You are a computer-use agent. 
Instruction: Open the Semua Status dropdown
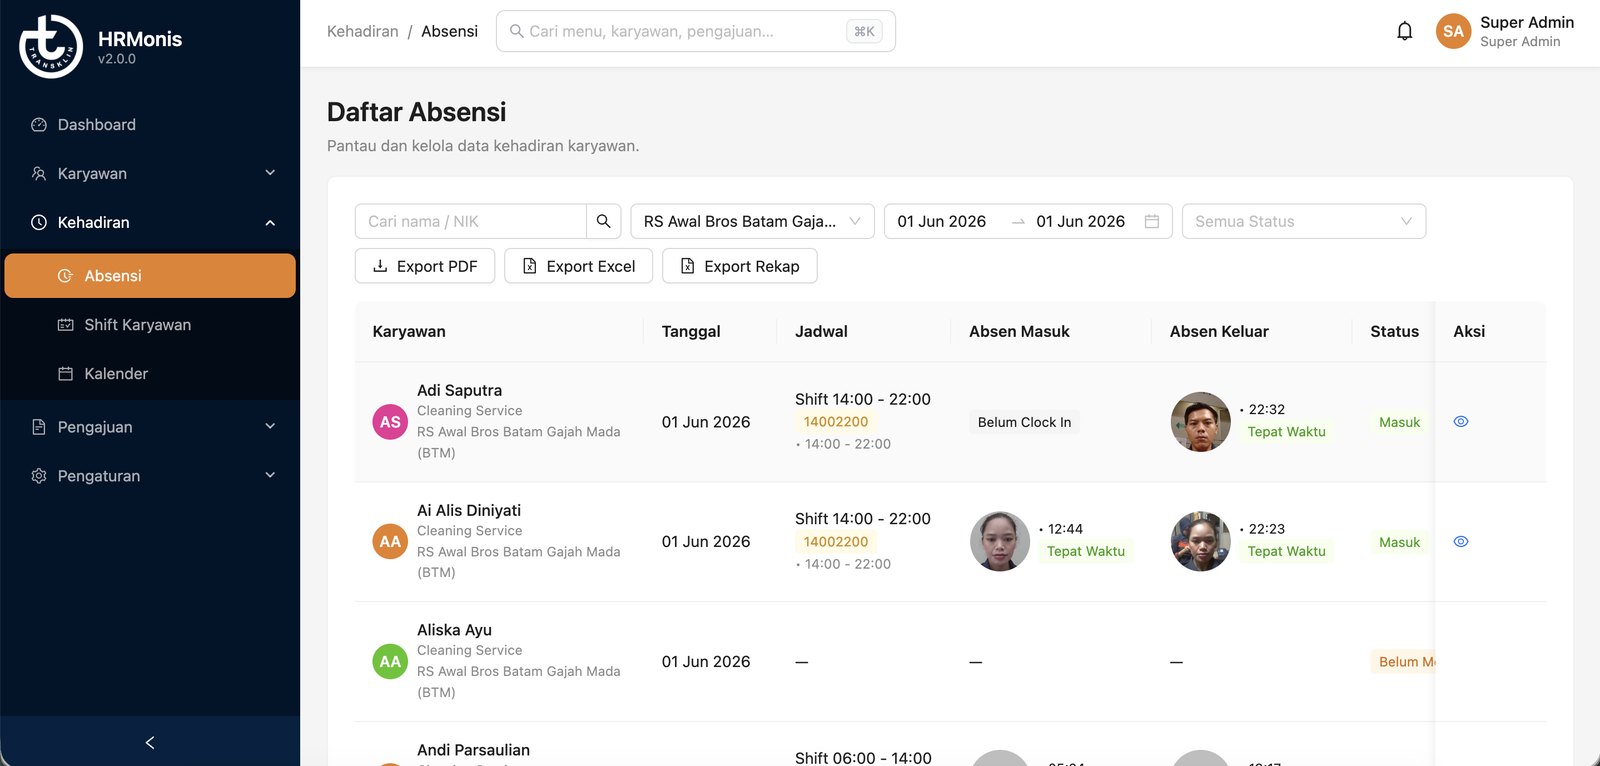pyautogui.click(x=1303, y=221)
